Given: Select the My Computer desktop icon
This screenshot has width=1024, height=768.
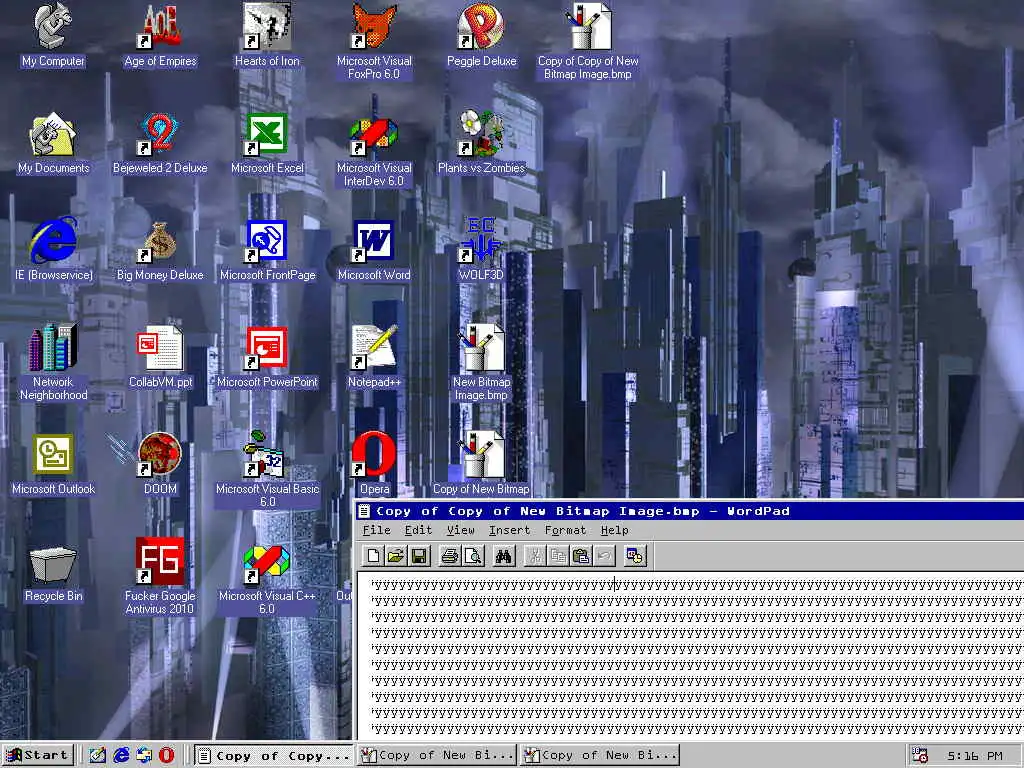Looking at the screenshot, I should pos(54,35).
